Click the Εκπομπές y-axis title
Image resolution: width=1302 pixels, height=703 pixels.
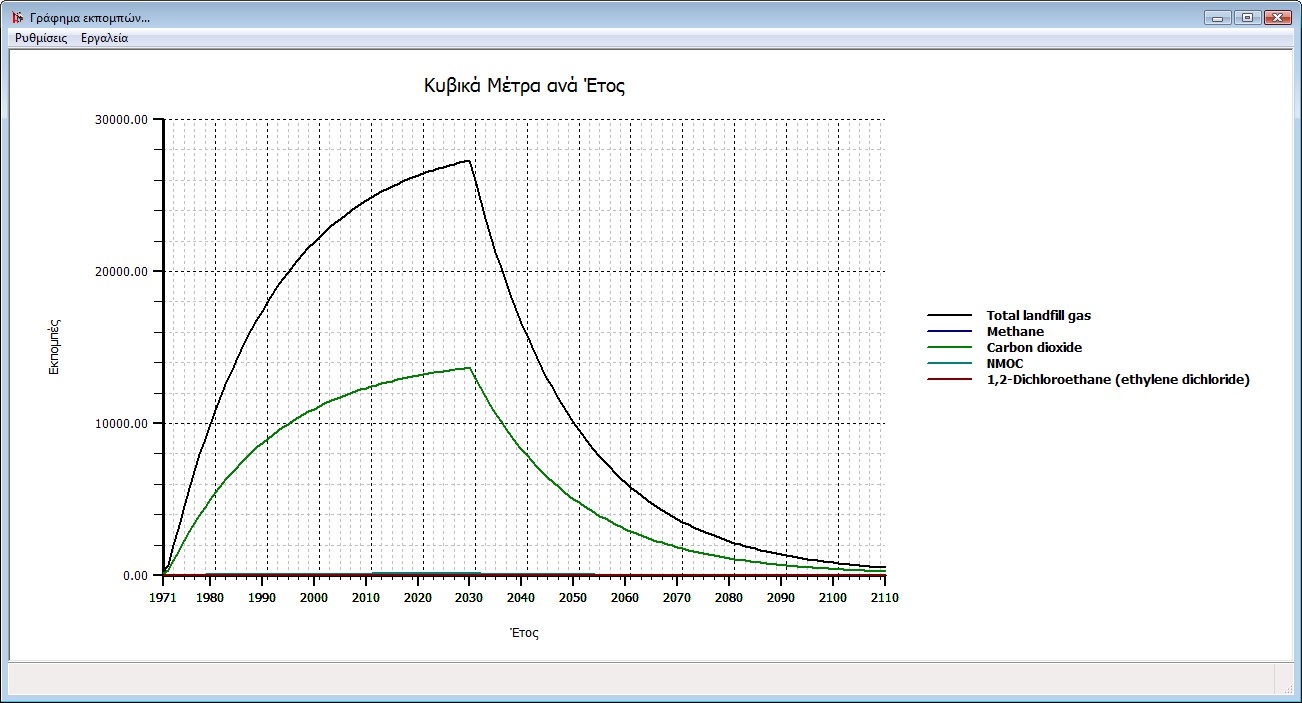57,347
